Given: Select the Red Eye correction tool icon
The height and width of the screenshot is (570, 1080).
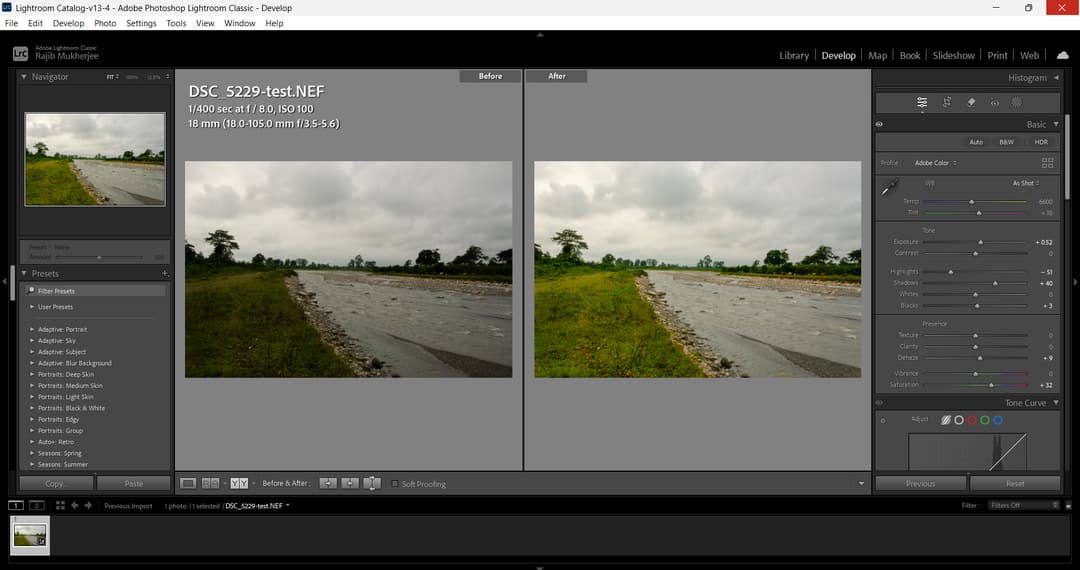Looking at the screenshot, I should pyautogui.click(x=995, y=103).
